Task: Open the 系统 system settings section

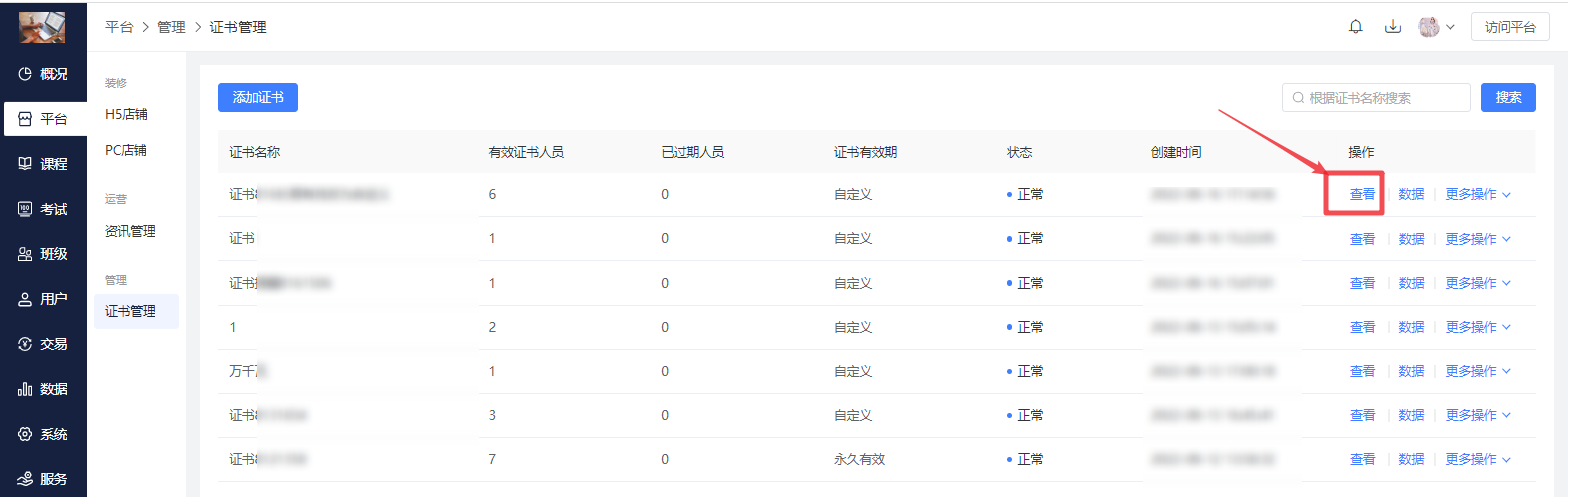Action: coord(43,434)
